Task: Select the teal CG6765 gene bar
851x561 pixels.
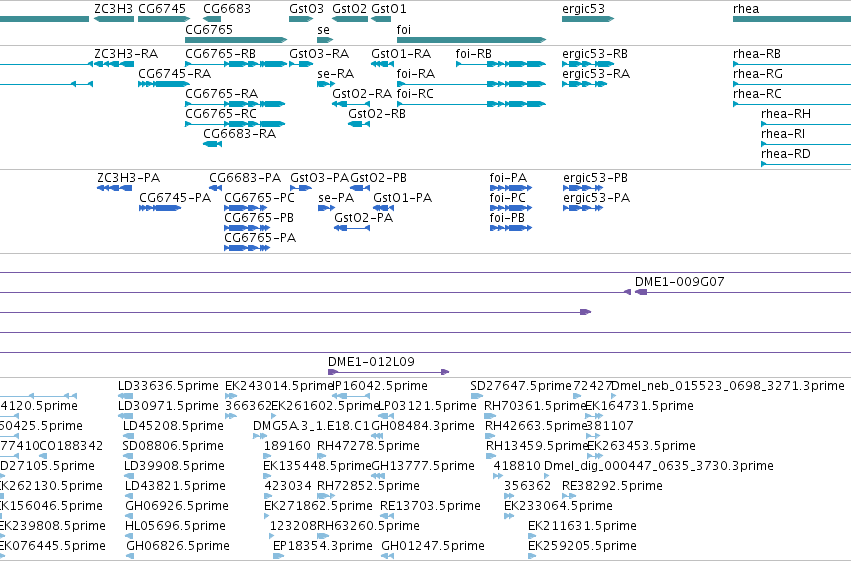Action: coord(236,40)
